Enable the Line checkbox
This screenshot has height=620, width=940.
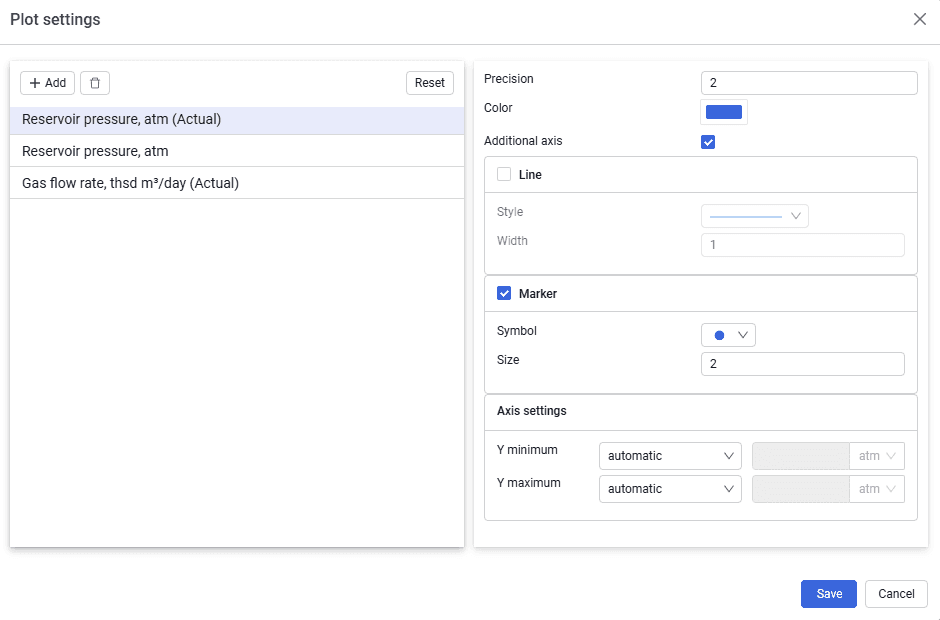pyautogui.click(x=504, y=174)
